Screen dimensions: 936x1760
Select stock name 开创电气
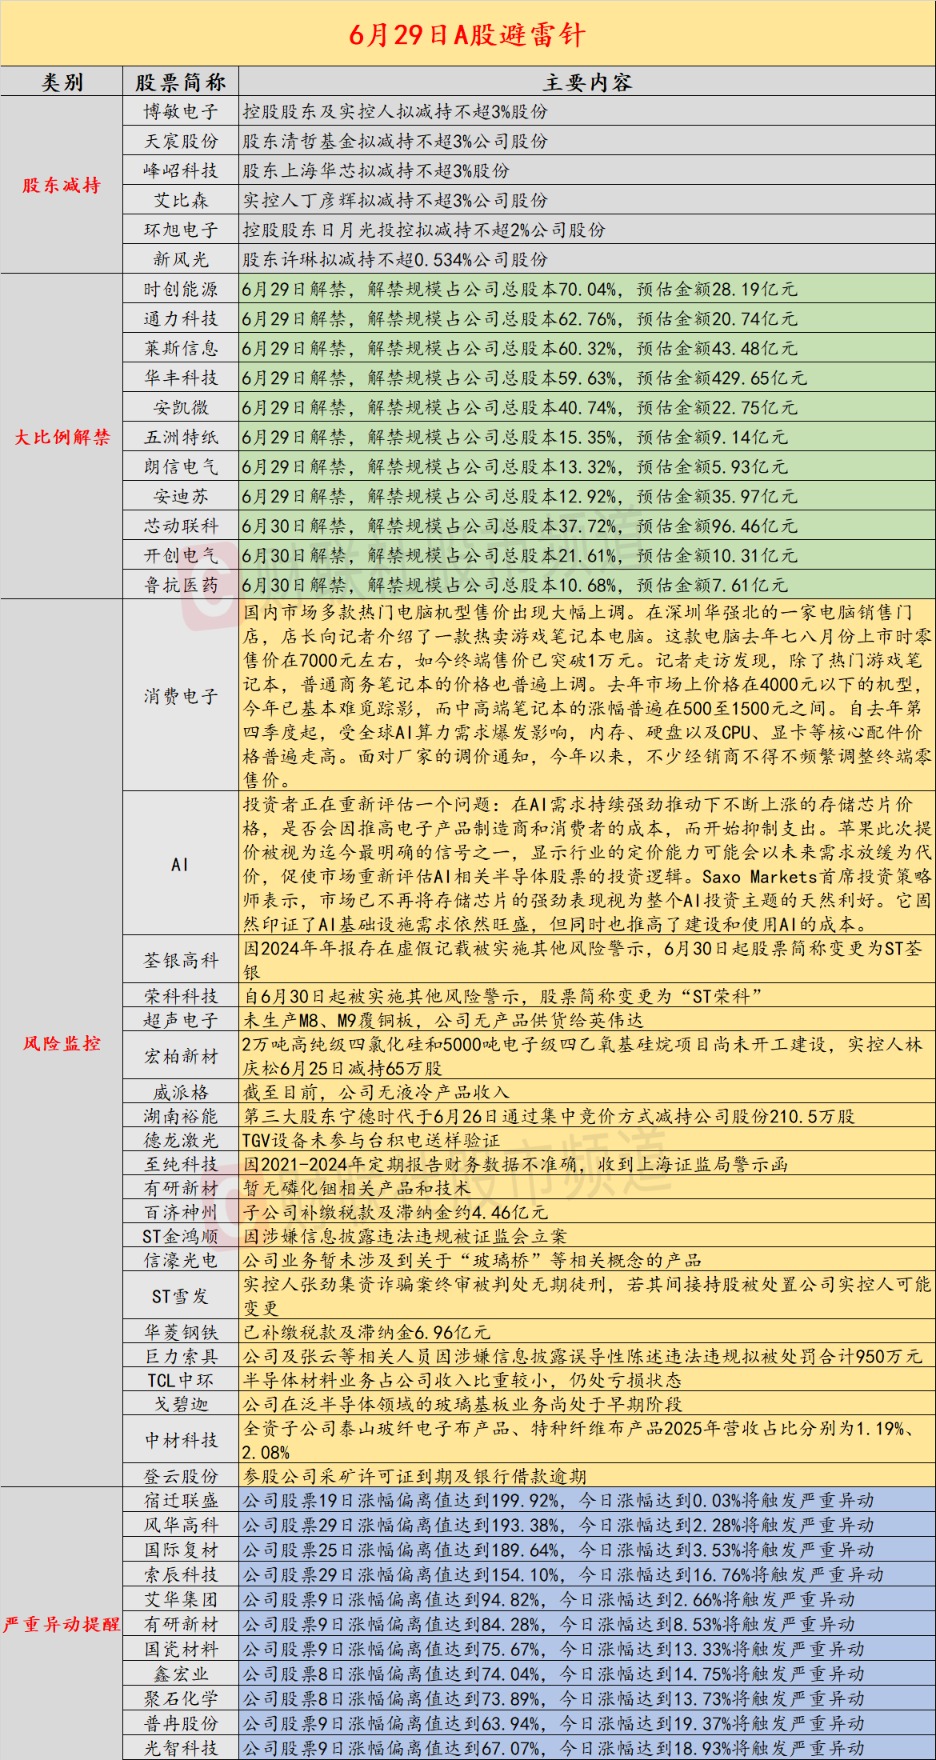tap(181, 555)
